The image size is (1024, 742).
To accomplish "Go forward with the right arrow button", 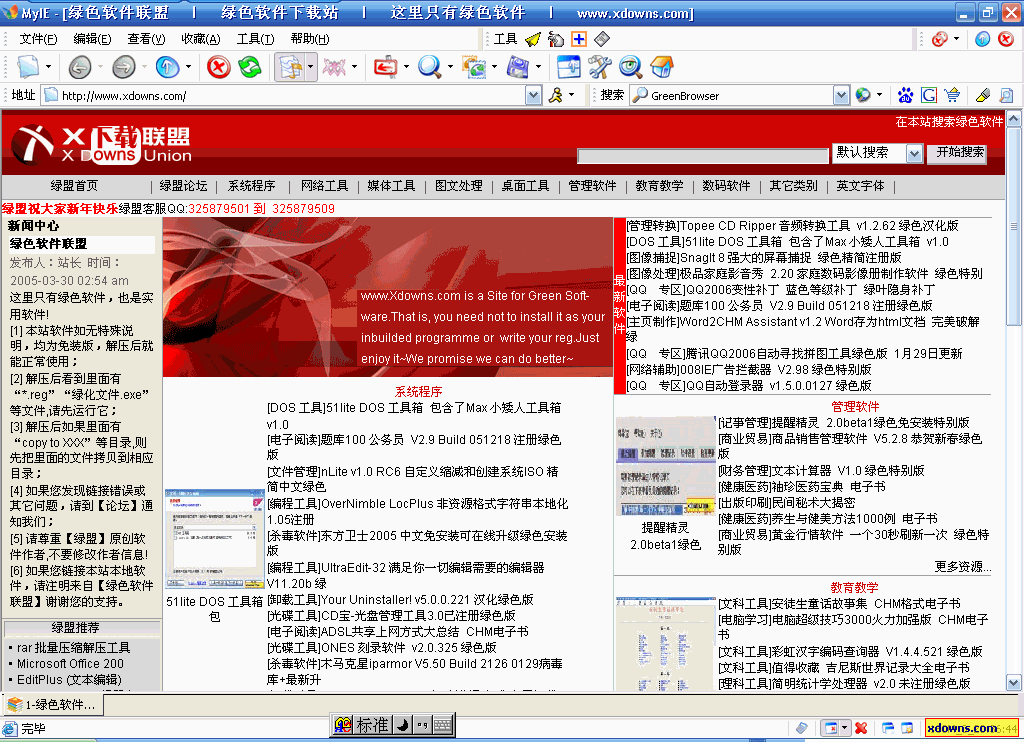I will [123, 67].
